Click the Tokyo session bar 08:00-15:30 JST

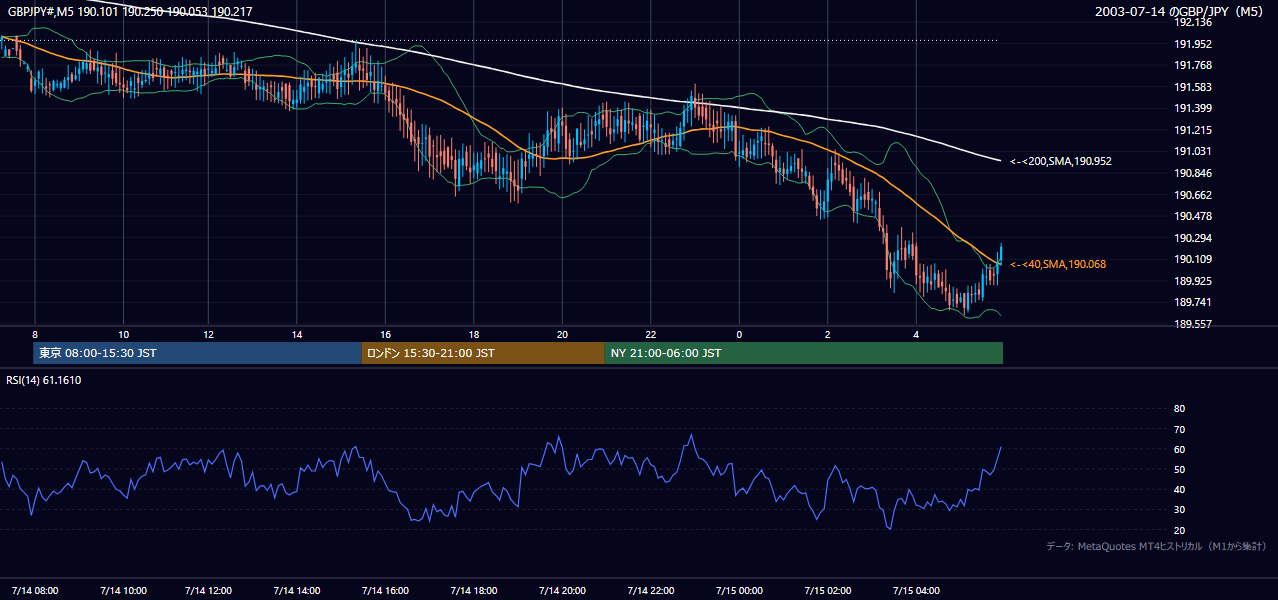197,353
